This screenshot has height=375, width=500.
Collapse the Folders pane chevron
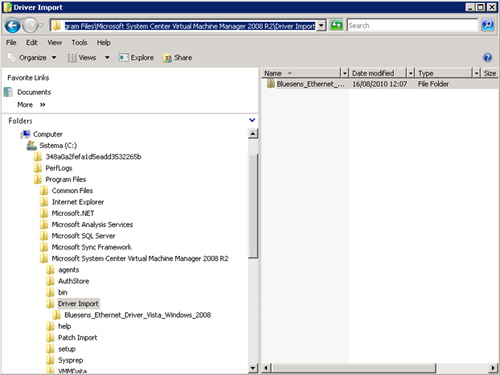pyautogui.click(x=252, y=120)
